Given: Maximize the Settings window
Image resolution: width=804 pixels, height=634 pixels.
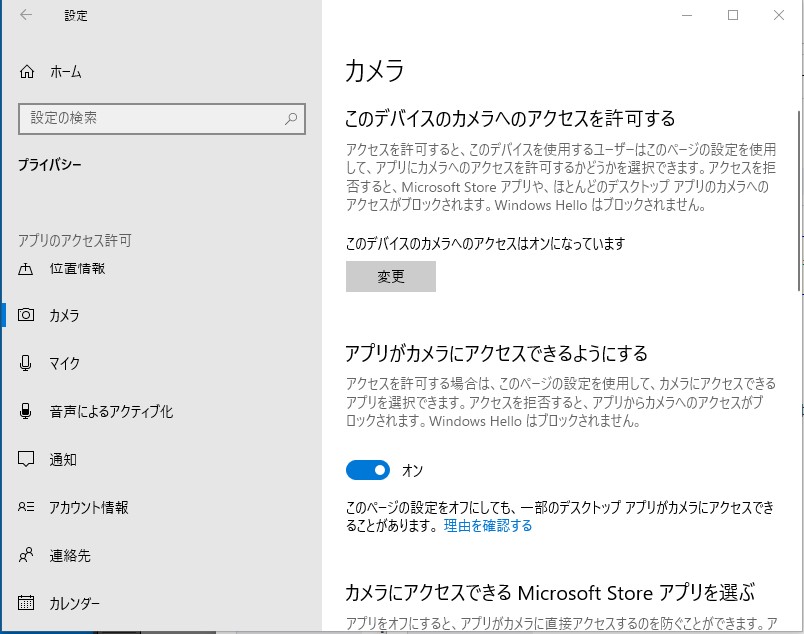Looking at the screenshot, I should (733, 15).
